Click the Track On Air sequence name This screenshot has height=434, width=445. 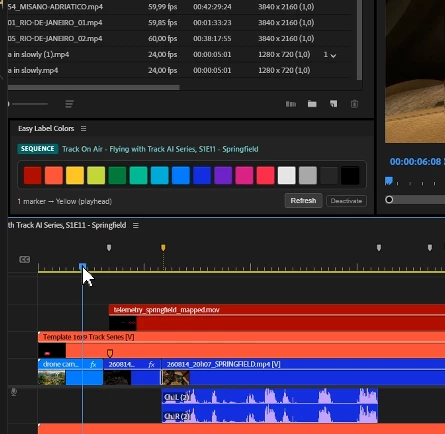[160, 149]
